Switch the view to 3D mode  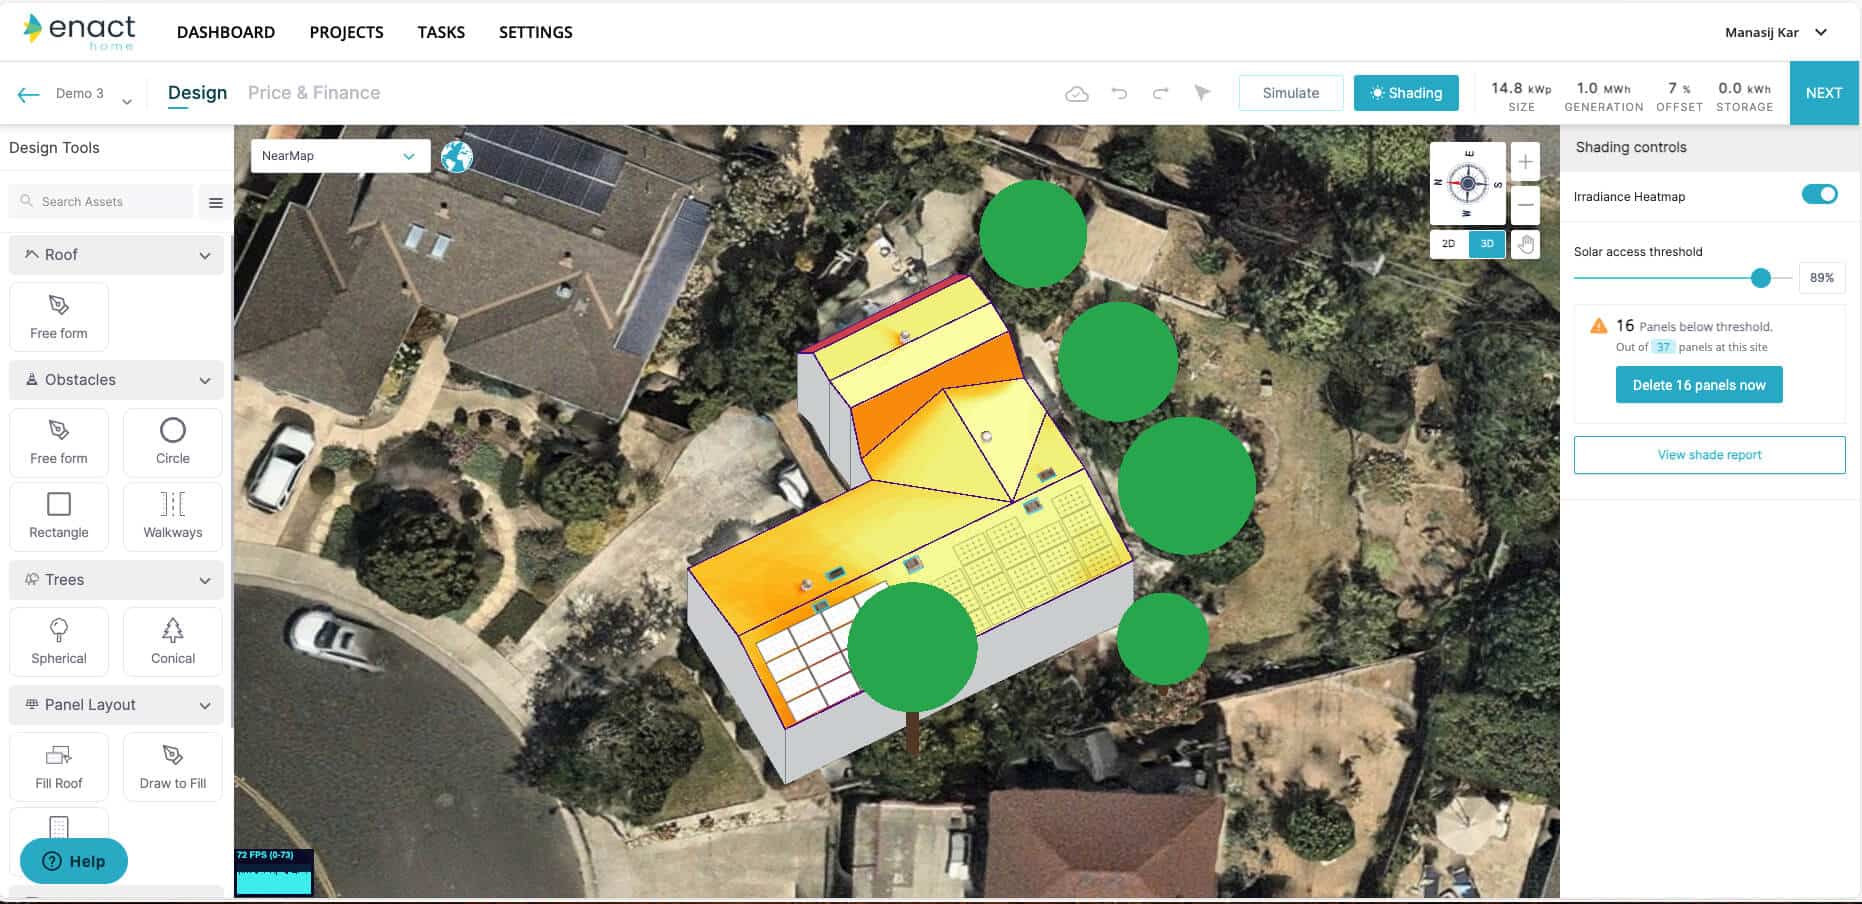[1487, 244]
